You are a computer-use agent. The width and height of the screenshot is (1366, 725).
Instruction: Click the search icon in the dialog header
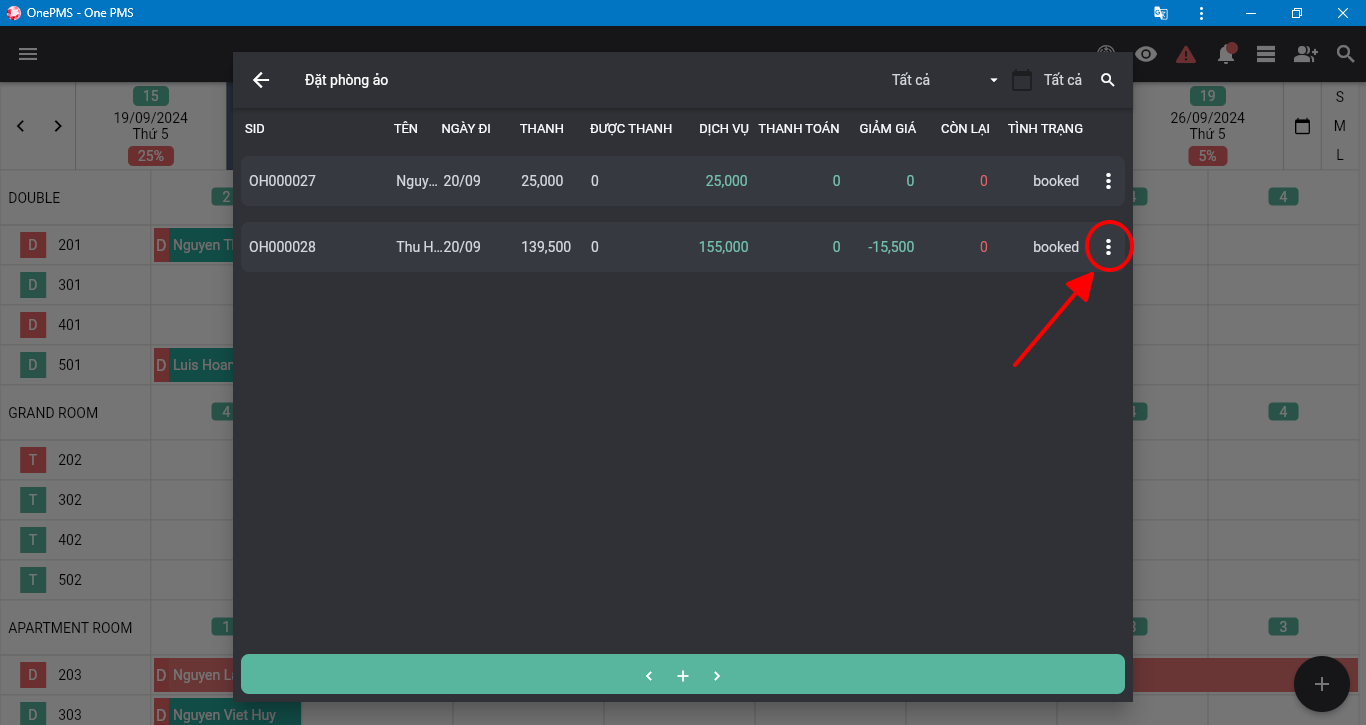pos(1108,80)
